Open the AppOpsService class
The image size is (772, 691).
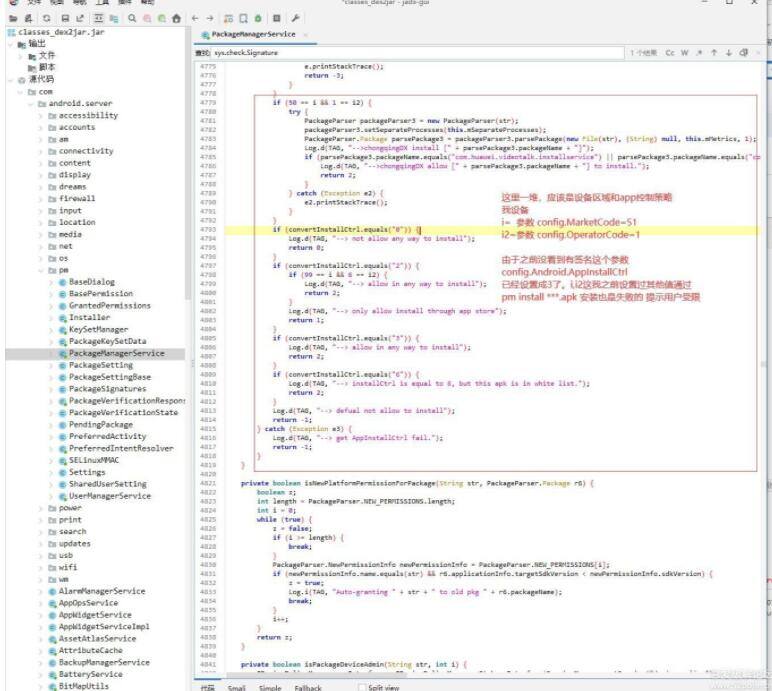(x=83, y=603)
